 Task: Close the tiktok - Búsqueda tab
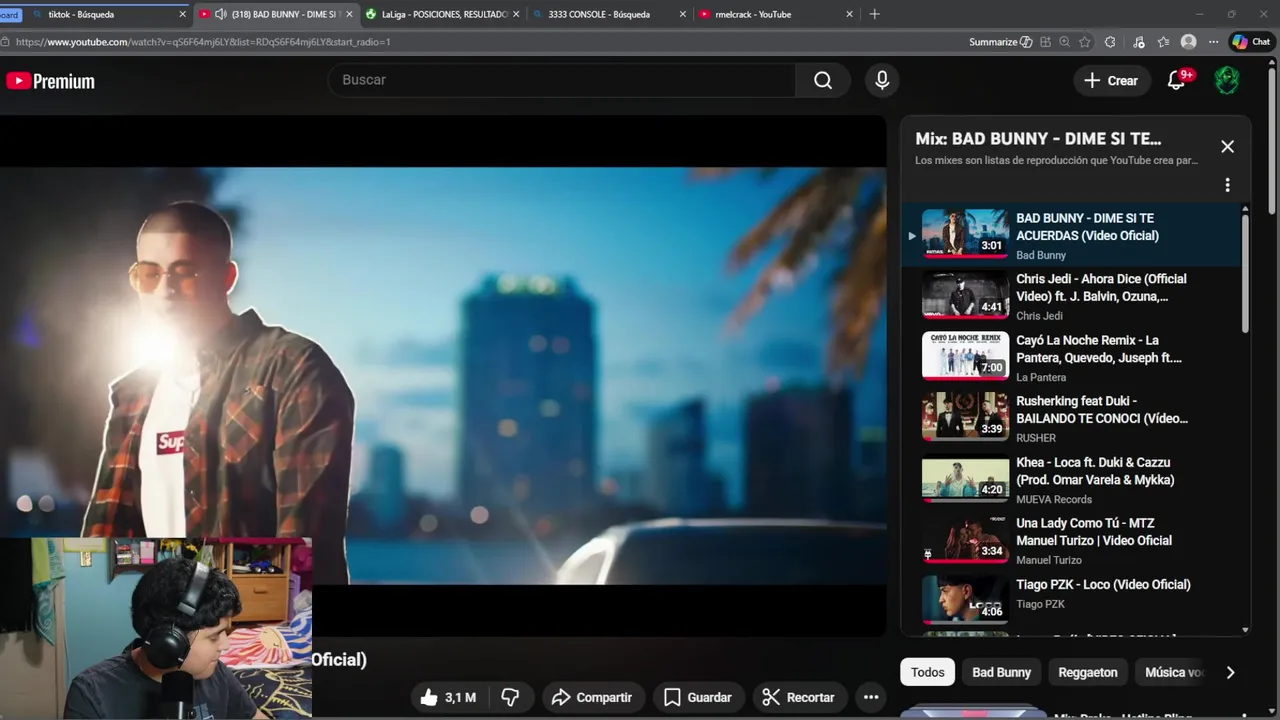182,14
